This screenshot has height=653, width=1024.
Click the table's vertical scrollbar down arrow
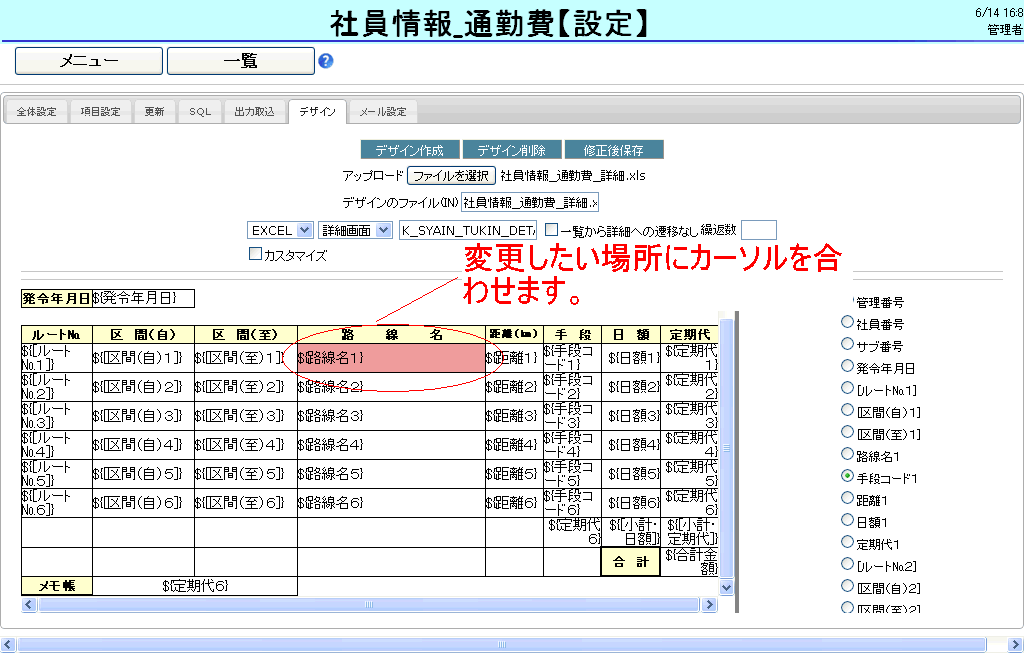726,588
